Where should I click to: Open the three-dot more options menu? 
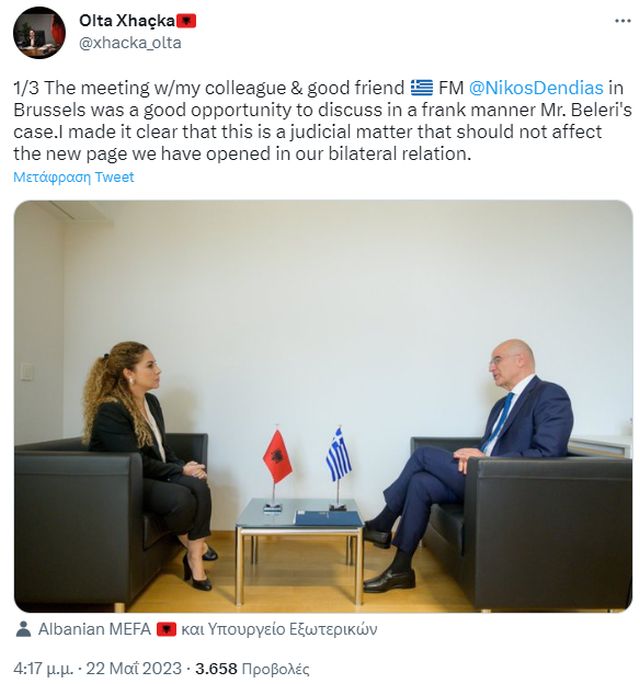[x=623, y=21]
